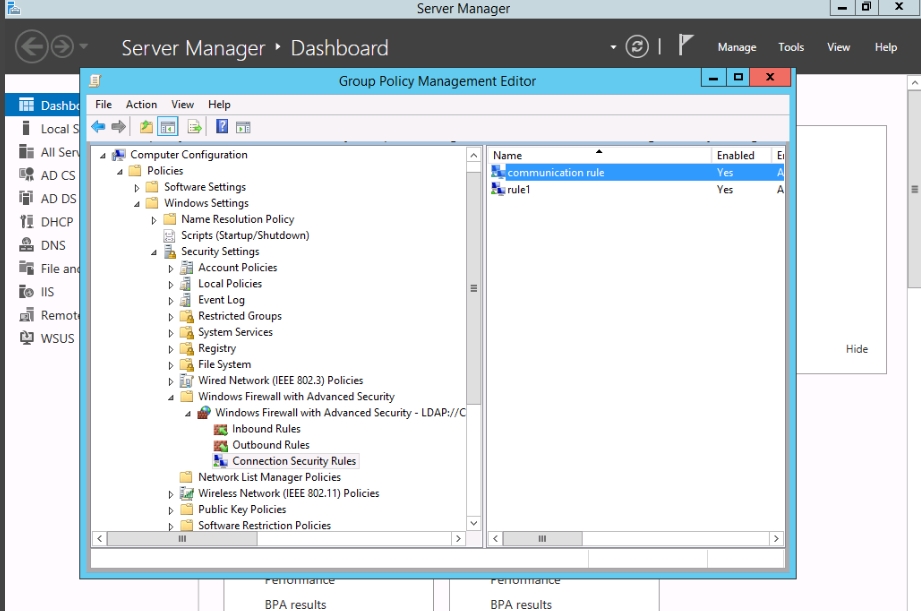The width and height of the screenshot is (921, 611).
Task: Click right arrow of list pane horizontal scrollbar
Action: [776, 538]
